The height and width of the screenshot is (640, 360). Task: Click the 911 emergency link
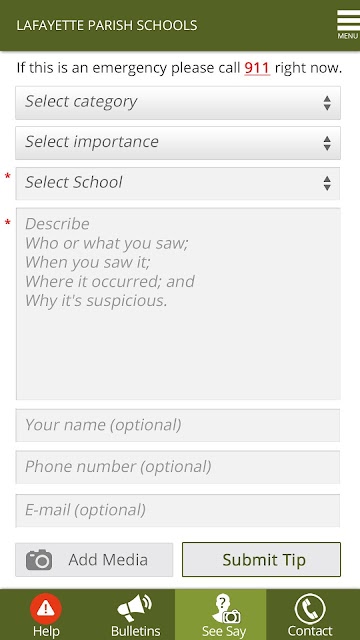coord(257,68)
